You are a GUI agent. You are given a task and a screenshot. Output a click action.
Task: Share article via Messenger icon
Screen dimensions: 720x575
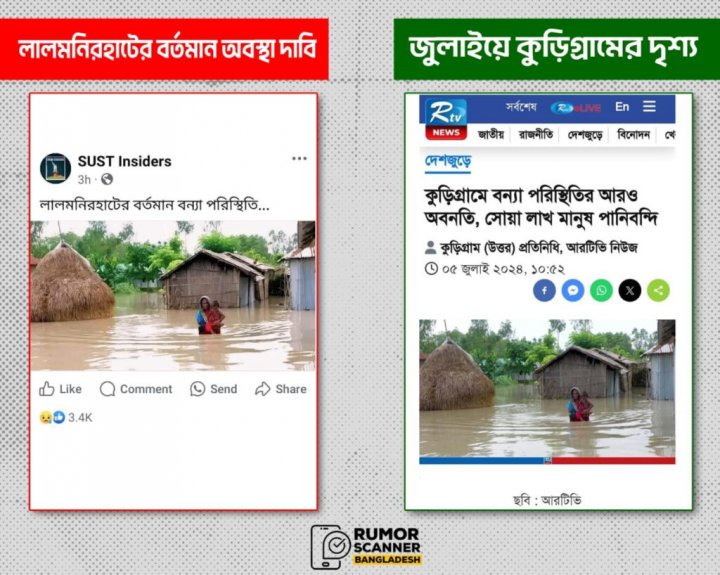(x=573, y=290)
